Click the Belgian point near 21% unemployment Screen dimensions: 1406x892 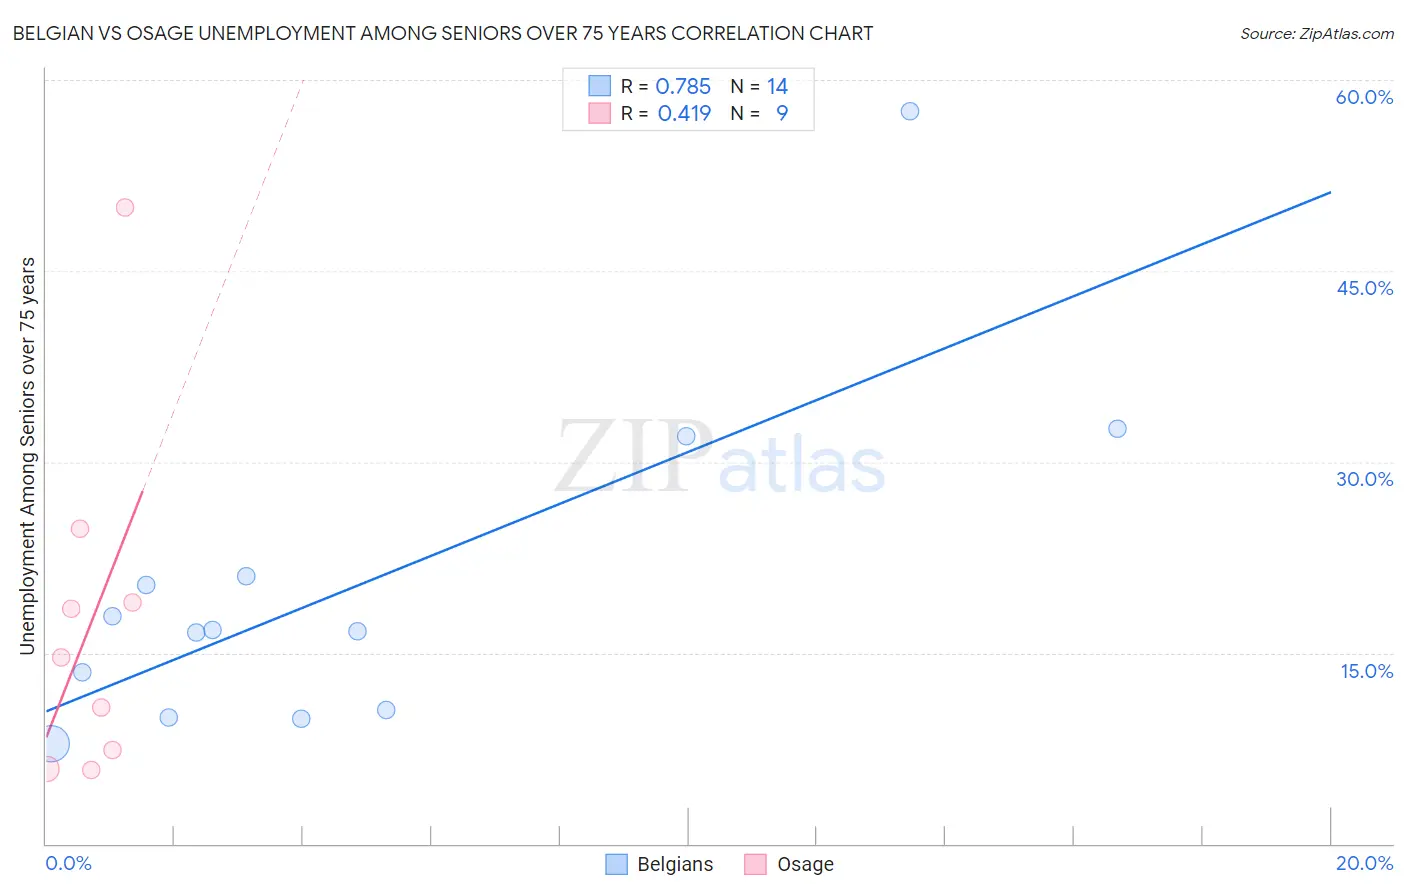(x=246, y=576)
